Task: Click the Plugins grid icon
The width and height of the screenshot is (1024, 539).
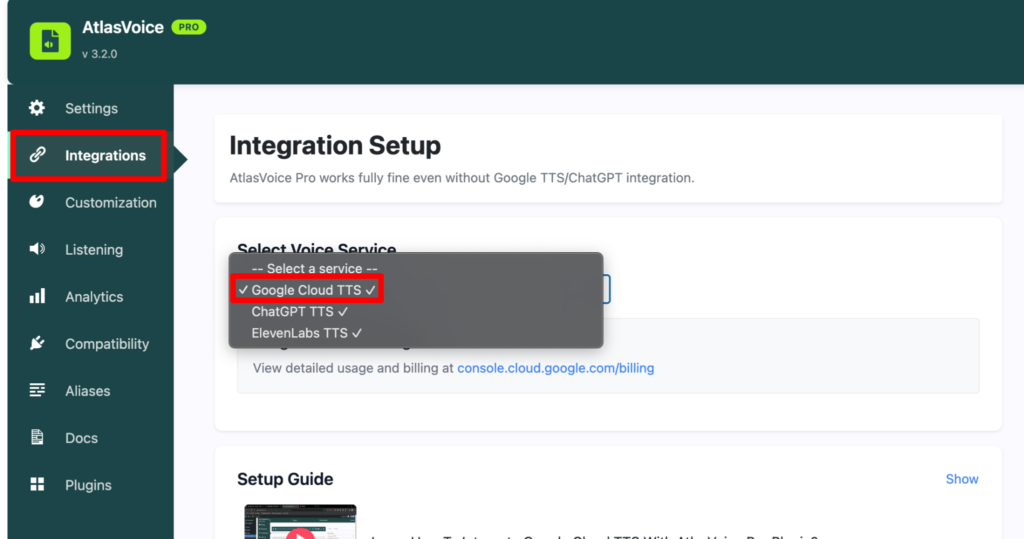Action: (37, 484)
